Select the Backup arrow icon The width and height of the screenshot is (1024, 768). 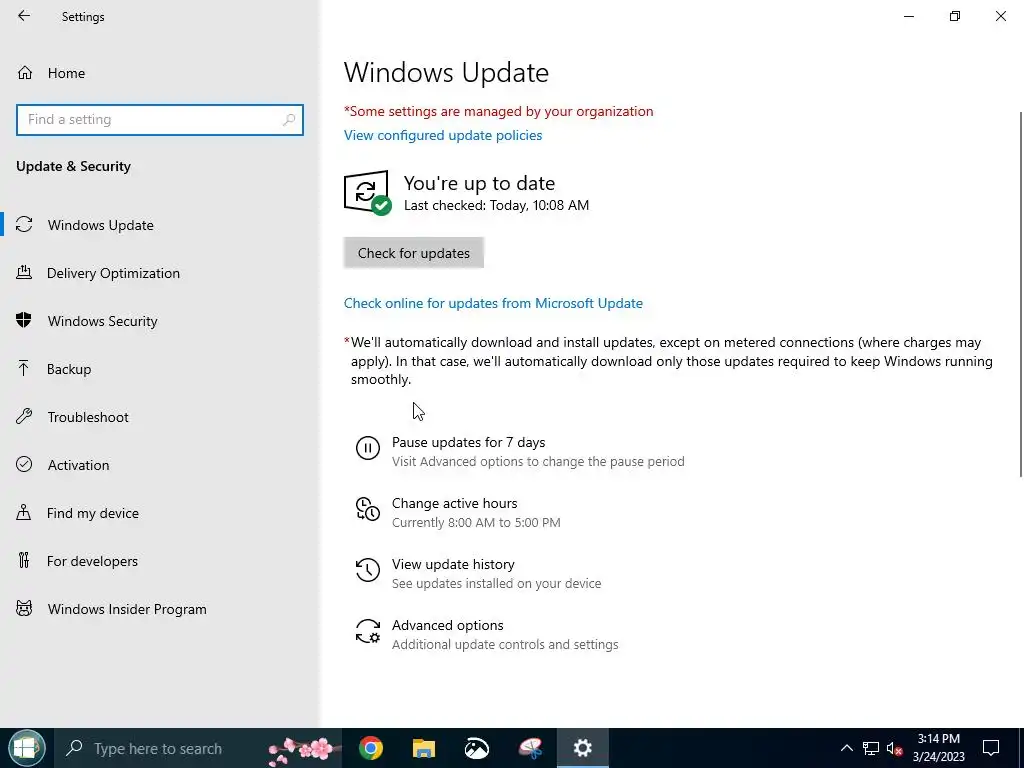[x=24, y=368]
